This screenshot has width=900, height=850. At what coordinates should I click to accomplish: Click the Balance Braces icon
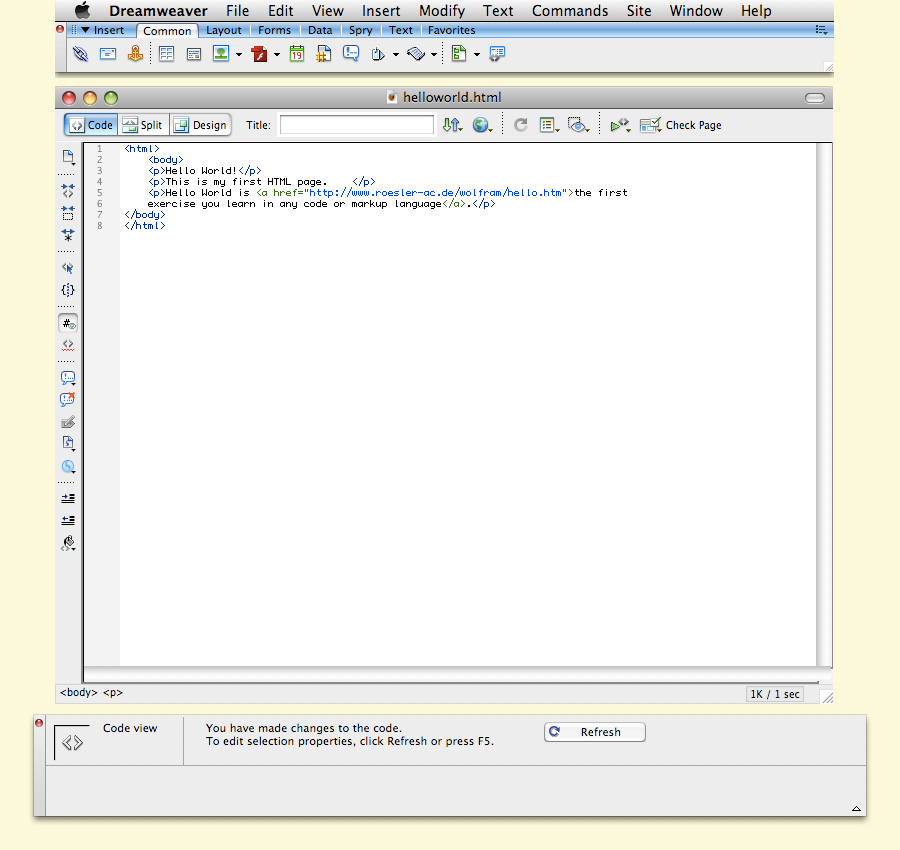68,290
